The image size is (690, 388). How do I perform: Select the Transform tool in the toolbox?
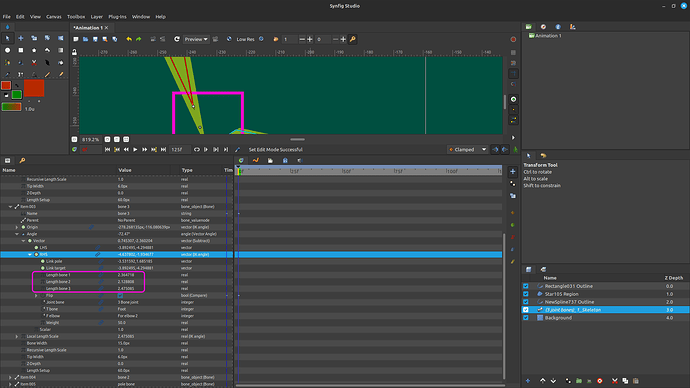tap(7, 38)
